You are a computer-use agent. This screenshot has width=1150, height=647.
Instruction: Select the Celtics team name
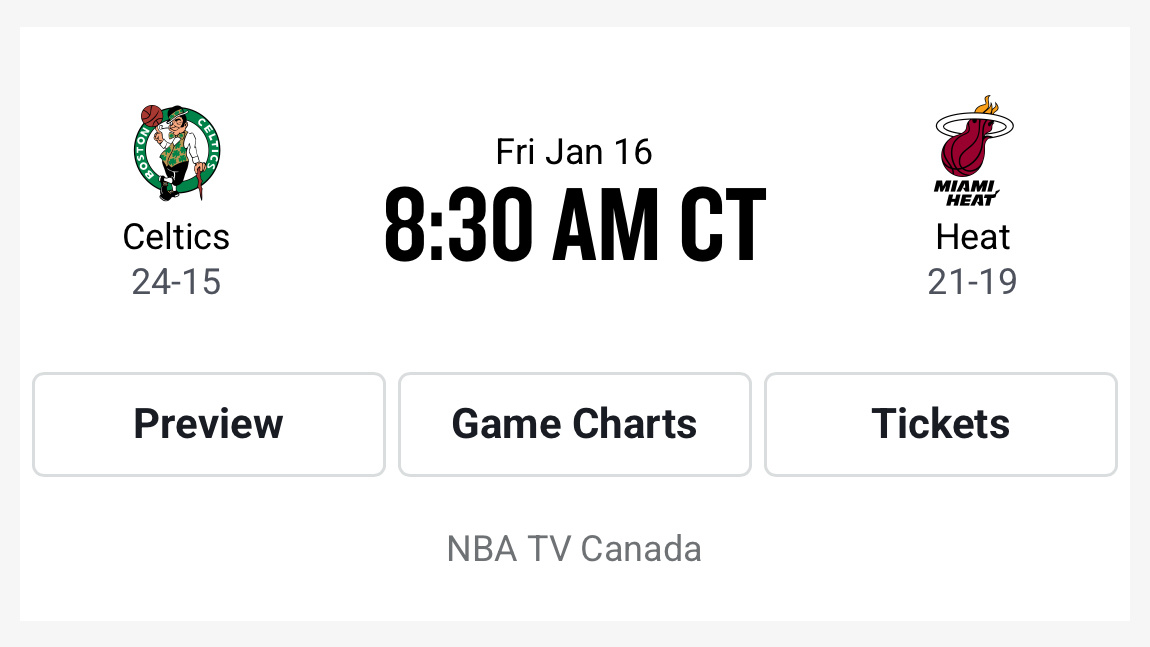tap(176, 237)
